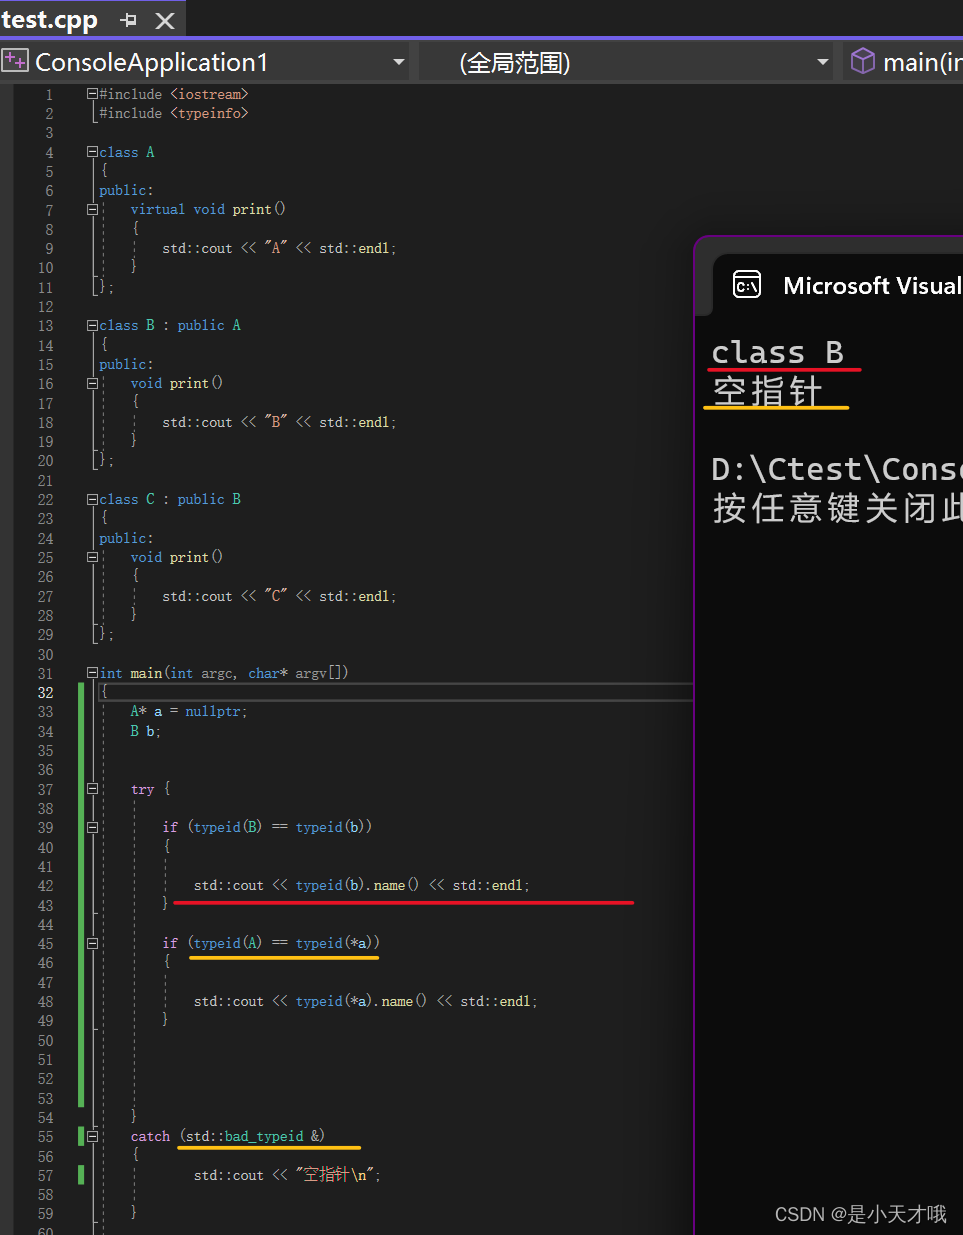Image resolution: width=963 pixels, height=1235 pixels.
Task: Click the cube icon before the main() dropdown
Action: click(861, 60)
